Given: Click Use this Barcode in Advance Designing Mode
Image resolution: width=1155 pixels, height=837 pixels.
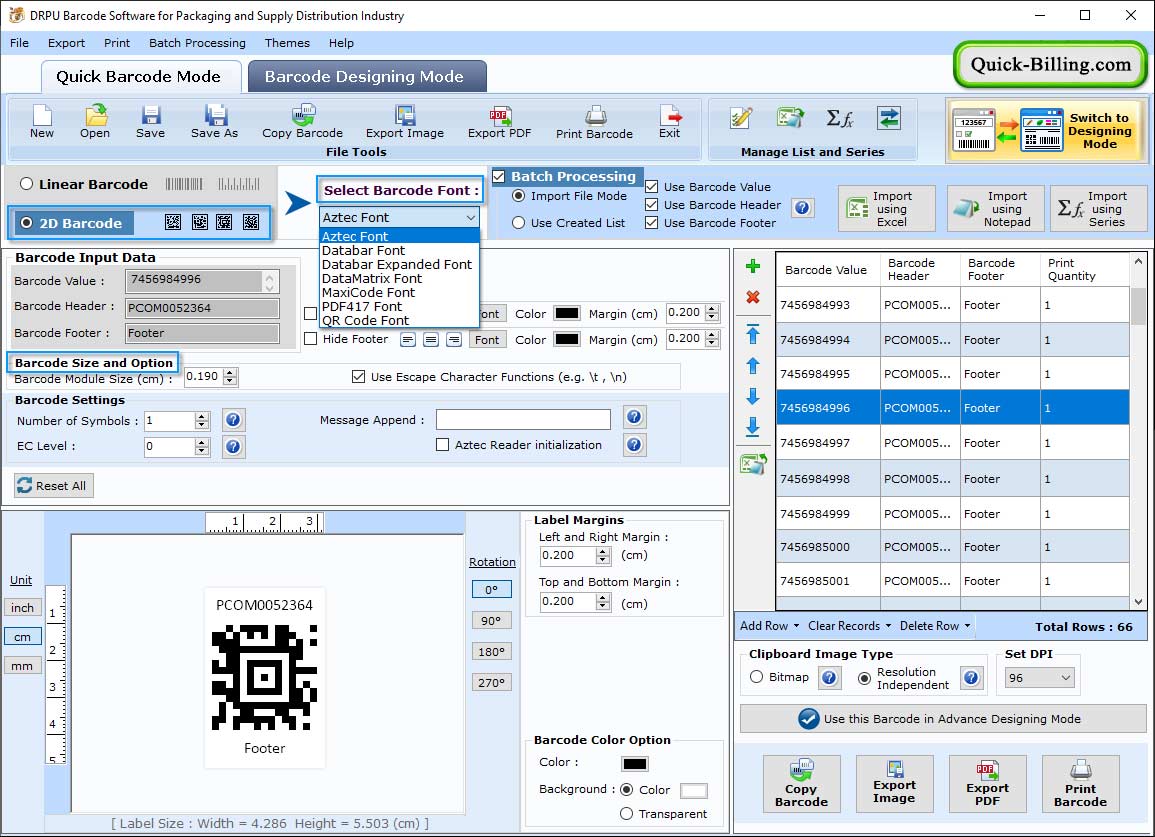Looking at the screenshot, I should (943, 718).
